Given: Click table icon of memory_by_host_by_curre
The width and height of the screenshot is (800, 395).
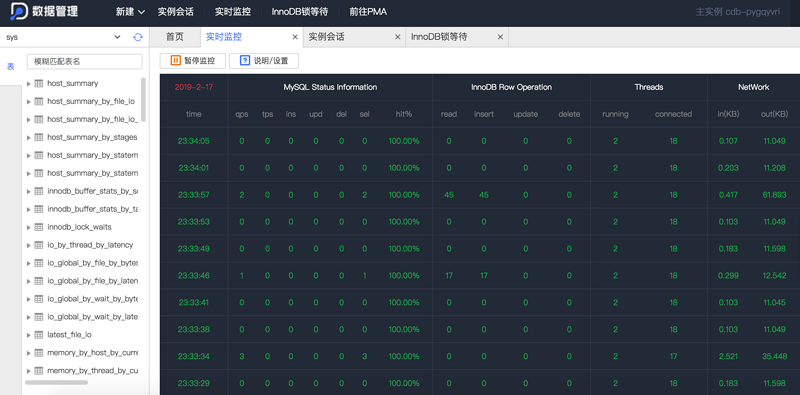Looking at the screenshot, I should click(x=39, y=353).
